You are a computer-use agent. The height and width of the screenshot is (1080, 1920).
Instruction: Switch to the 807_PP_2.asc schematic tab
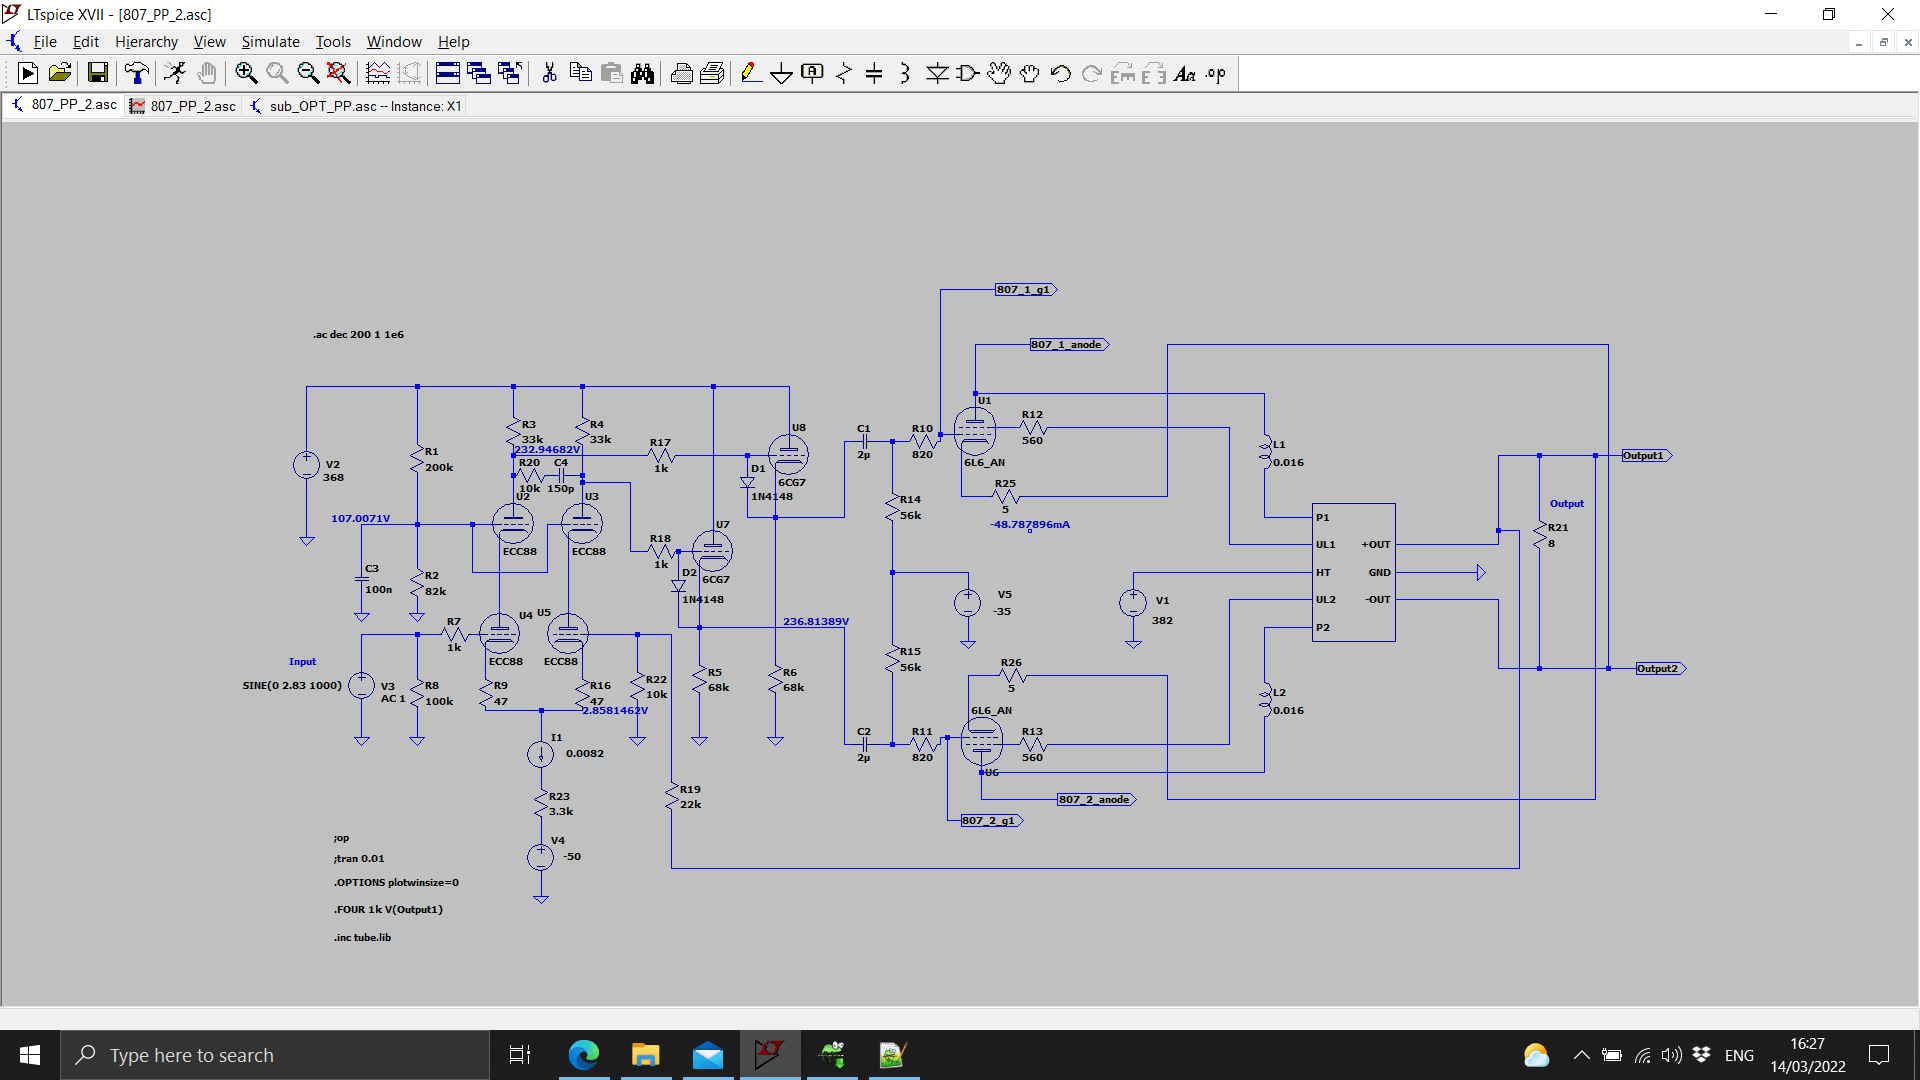click(64, 105)
